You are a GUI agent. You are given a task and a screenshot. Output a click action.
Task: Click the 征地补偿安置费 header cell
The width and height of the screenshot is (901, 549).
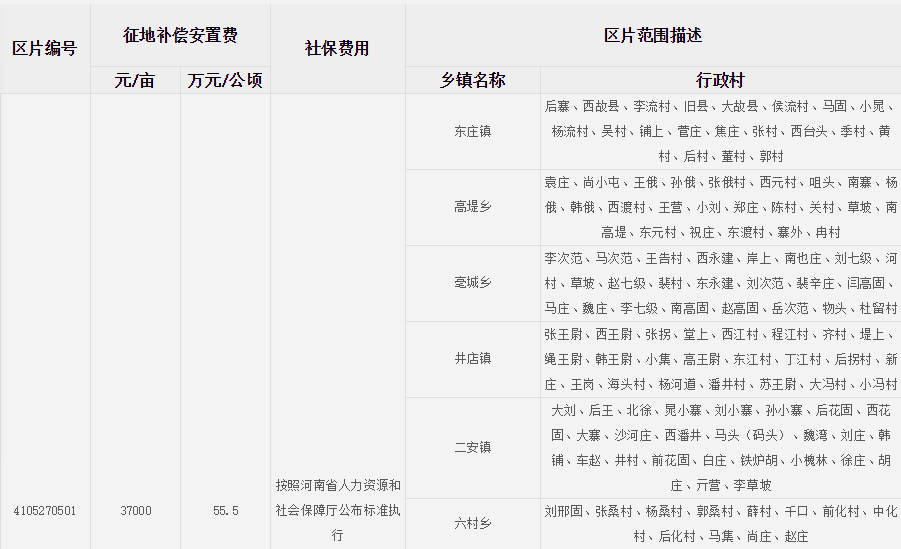[x=180, y=35]
